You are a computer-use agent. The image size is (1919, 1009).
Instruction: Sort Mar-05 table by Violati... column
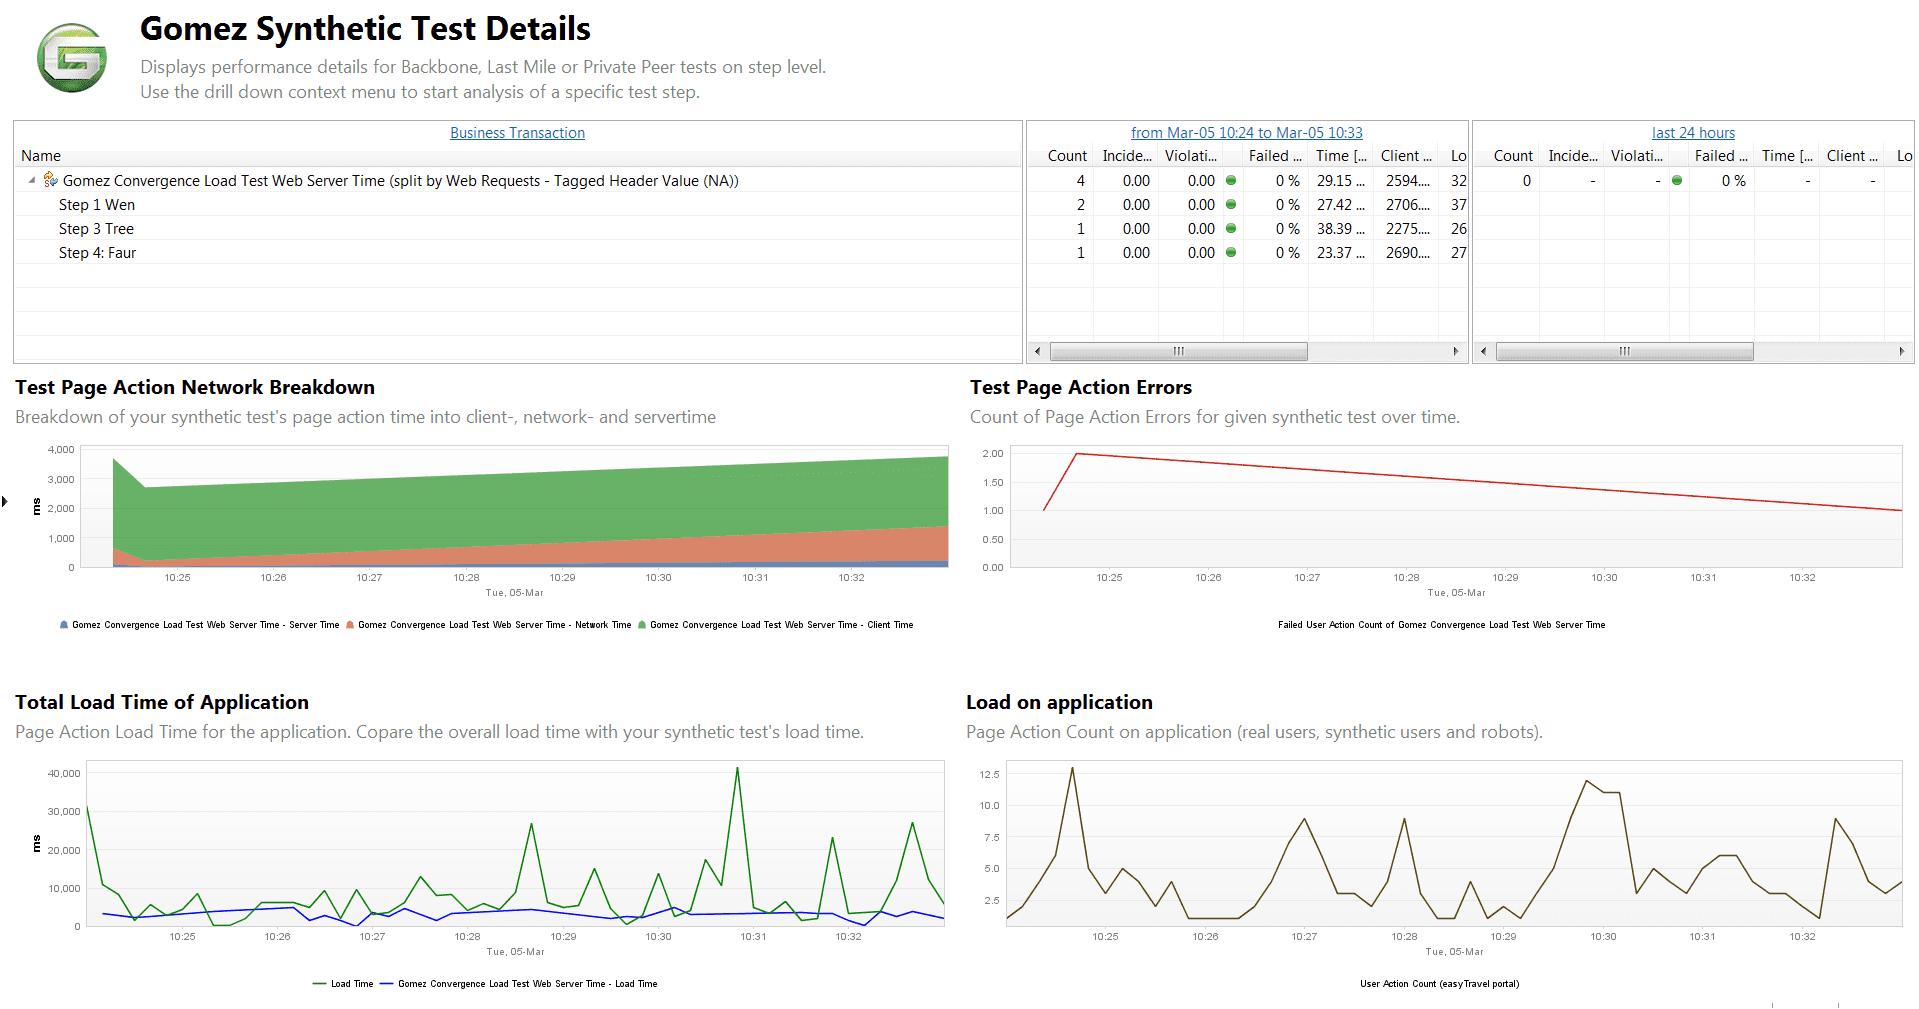(1191, 156)
